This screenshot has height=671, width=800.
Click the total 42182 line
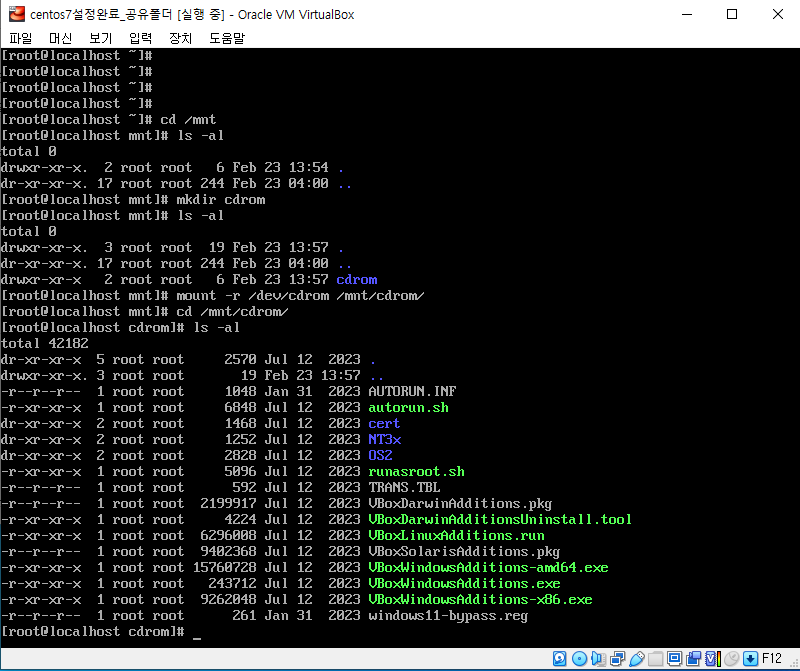coord(45,343)
